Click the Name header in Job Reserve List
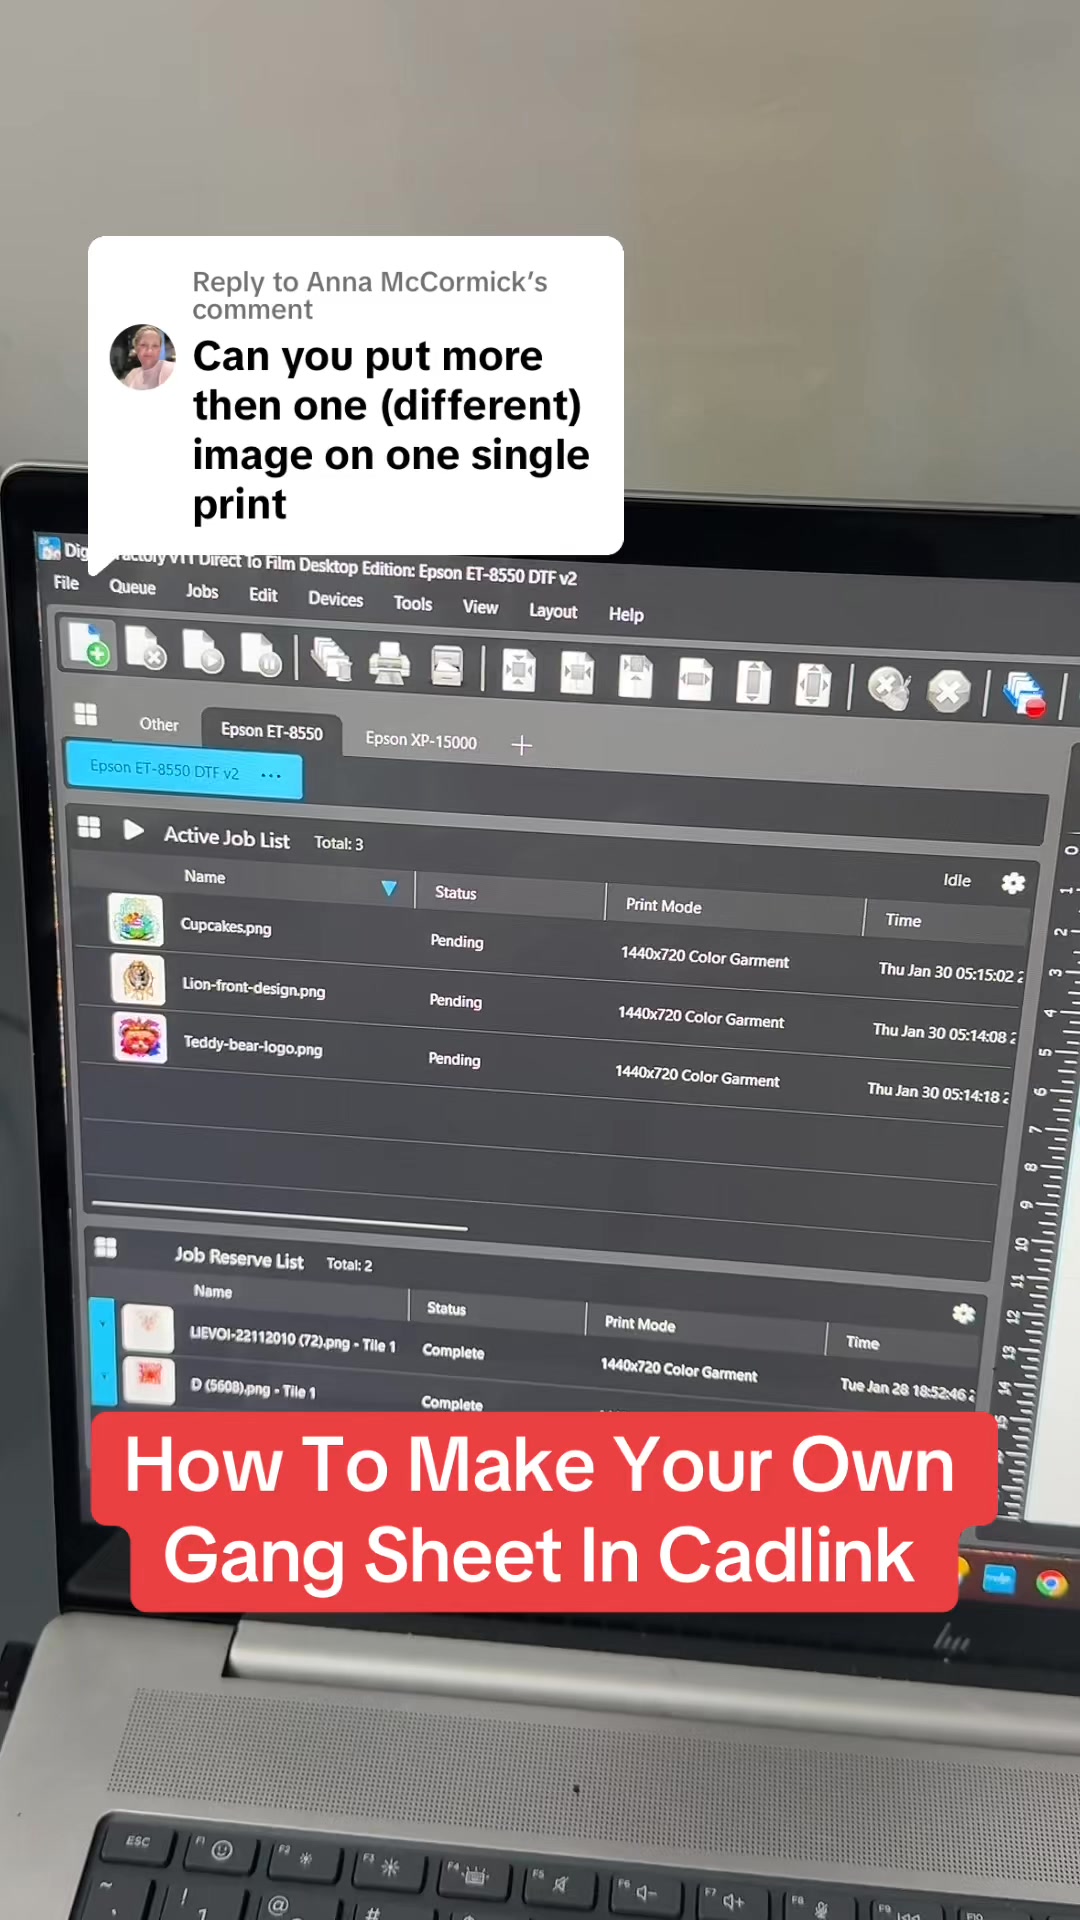The height and width of the screenshot is (1920, 1080). tap(213, 1291)
